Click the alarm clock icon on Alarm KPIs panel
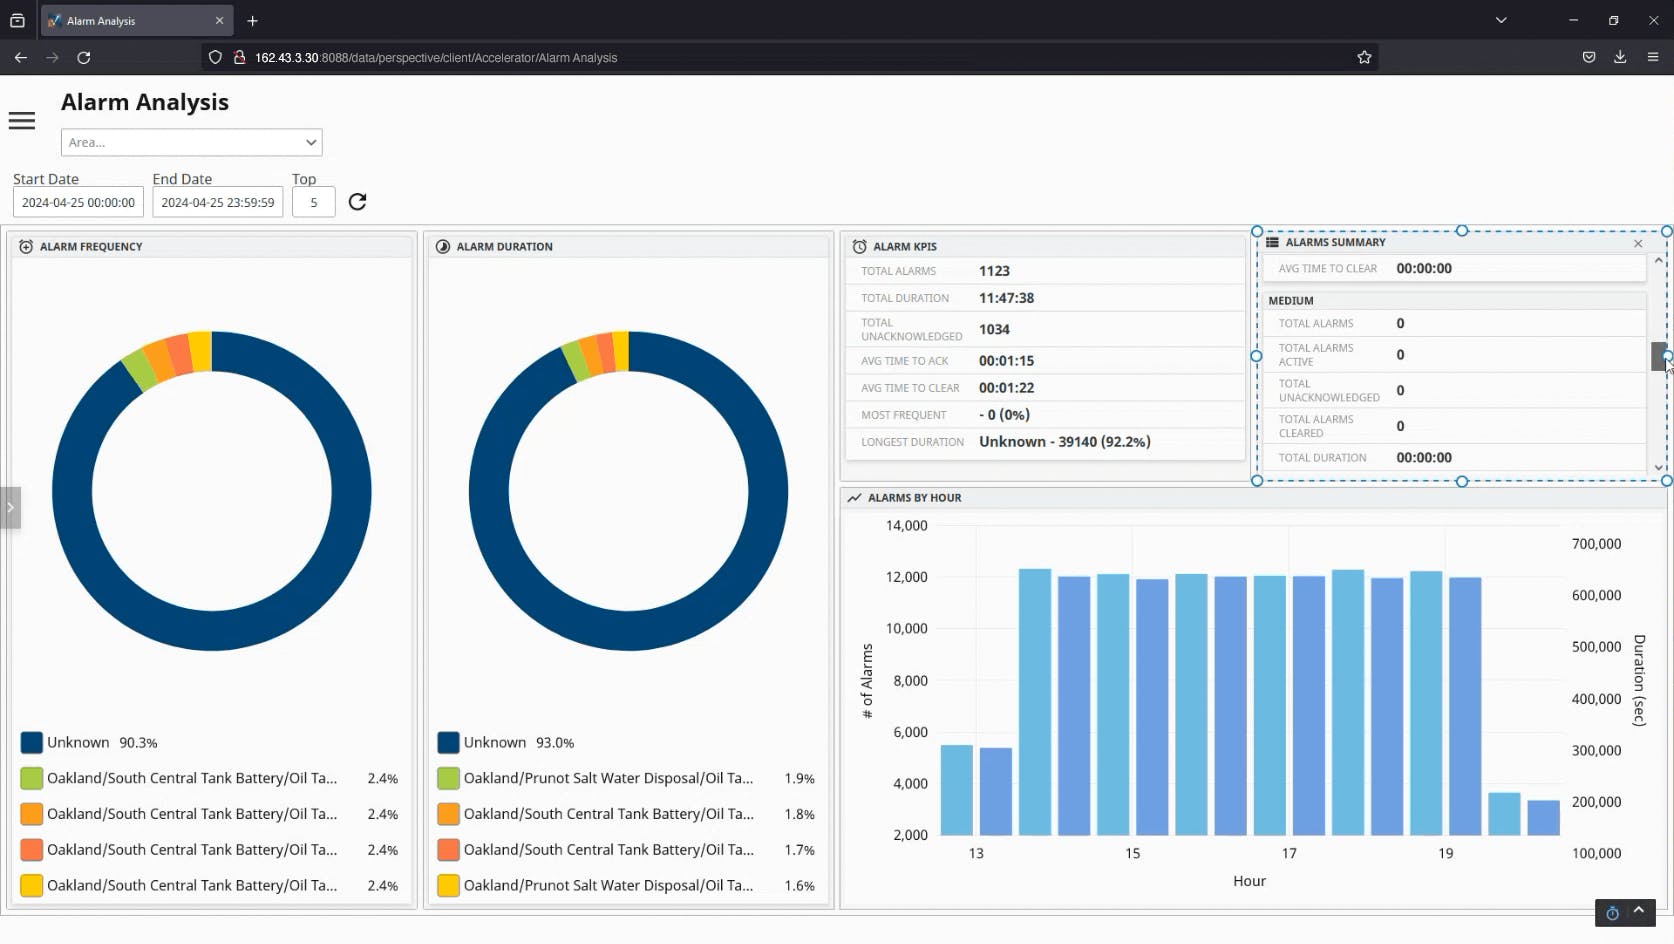Viewport: 1674px width, 944px height. point(858,246)
